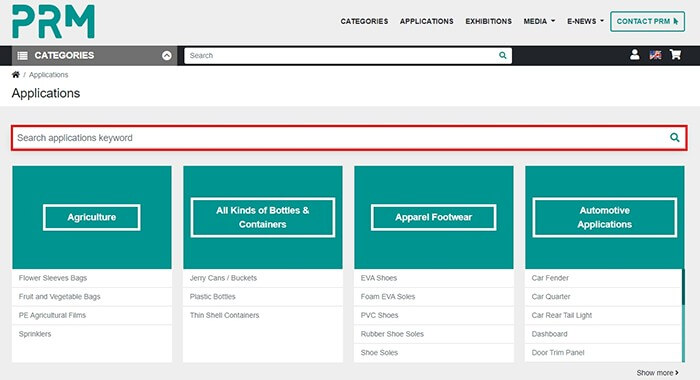Open the Apparel Footwear tile
The width and height of the screenshot is (700, 380).
pos(433,217)
